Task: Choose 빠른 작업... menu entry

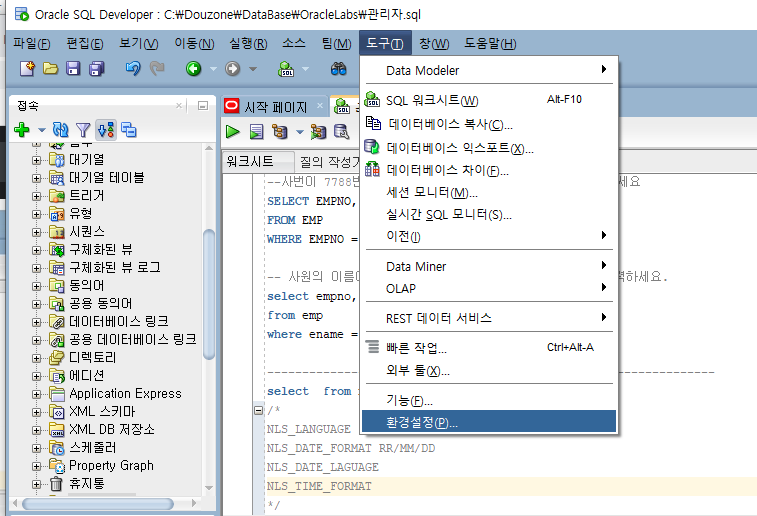Action: [489, 348]
